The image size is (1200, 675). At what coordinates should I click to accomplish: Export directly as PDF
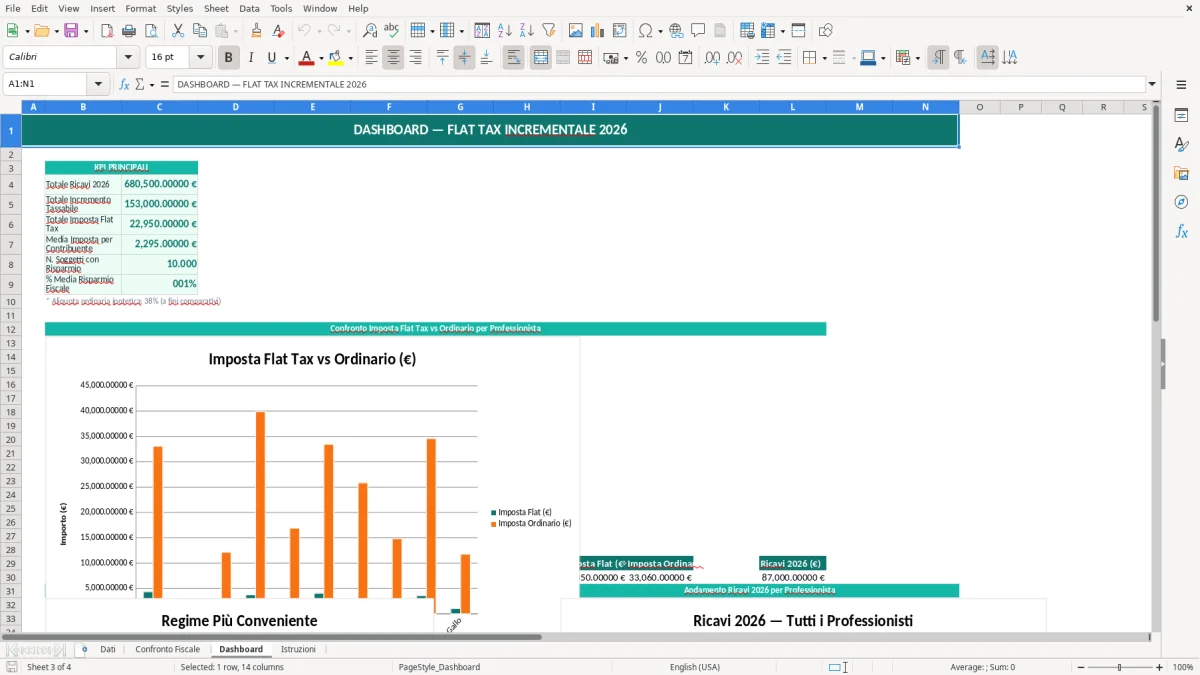[x=107, y=31]
